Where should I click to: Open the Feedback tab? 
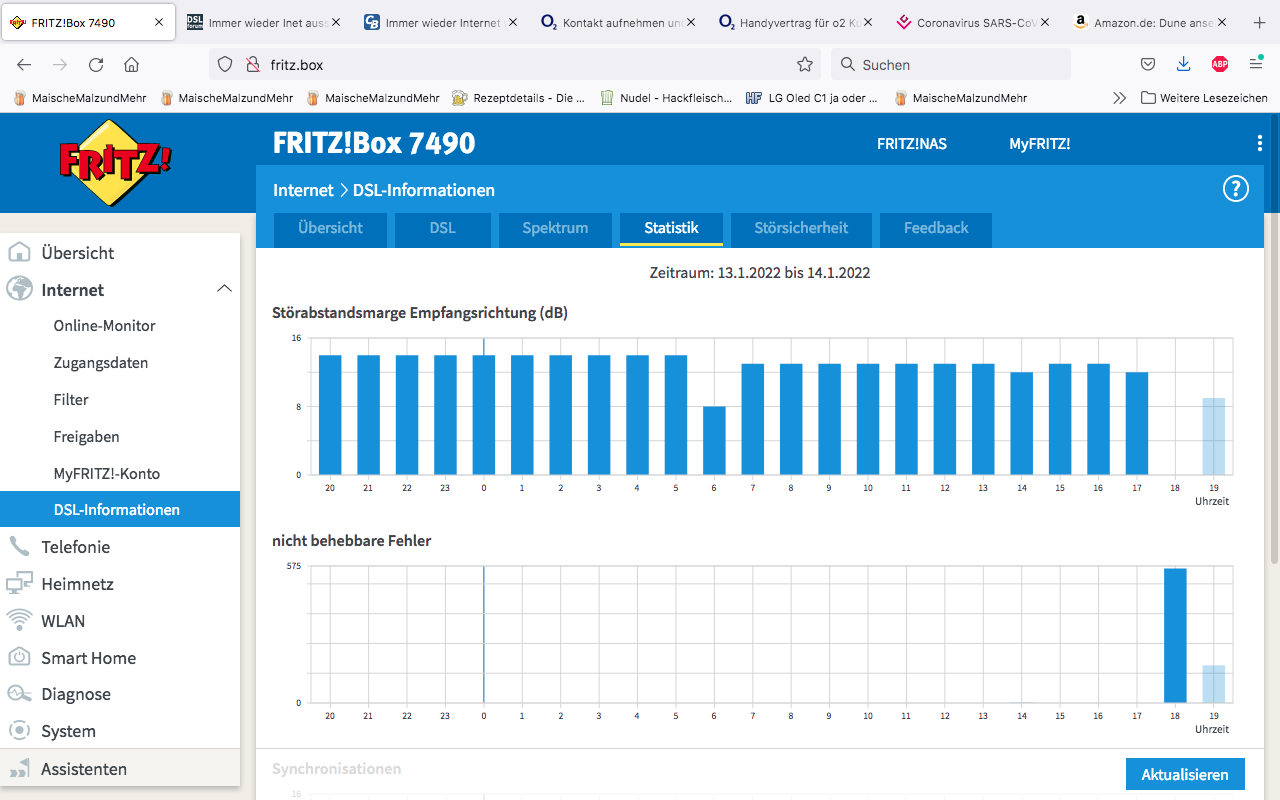tap(936, 229)
